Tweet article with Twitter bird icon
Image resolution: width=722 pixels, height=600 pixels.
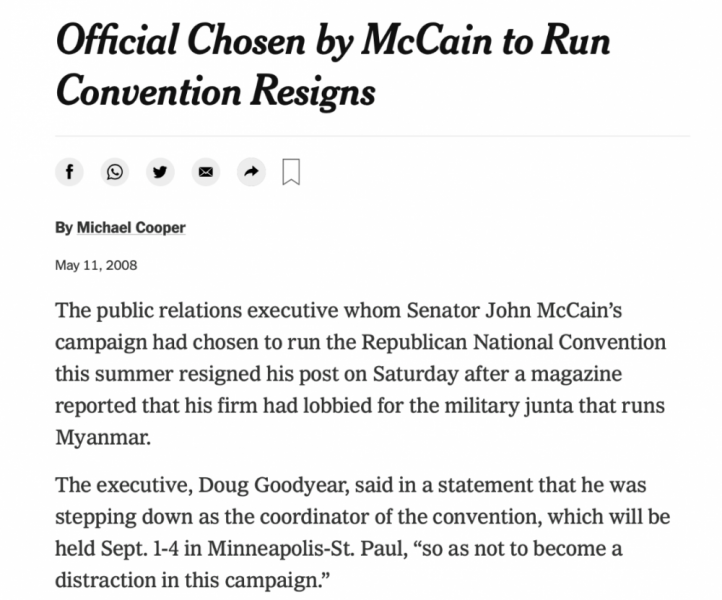click(x=160, y=172)
